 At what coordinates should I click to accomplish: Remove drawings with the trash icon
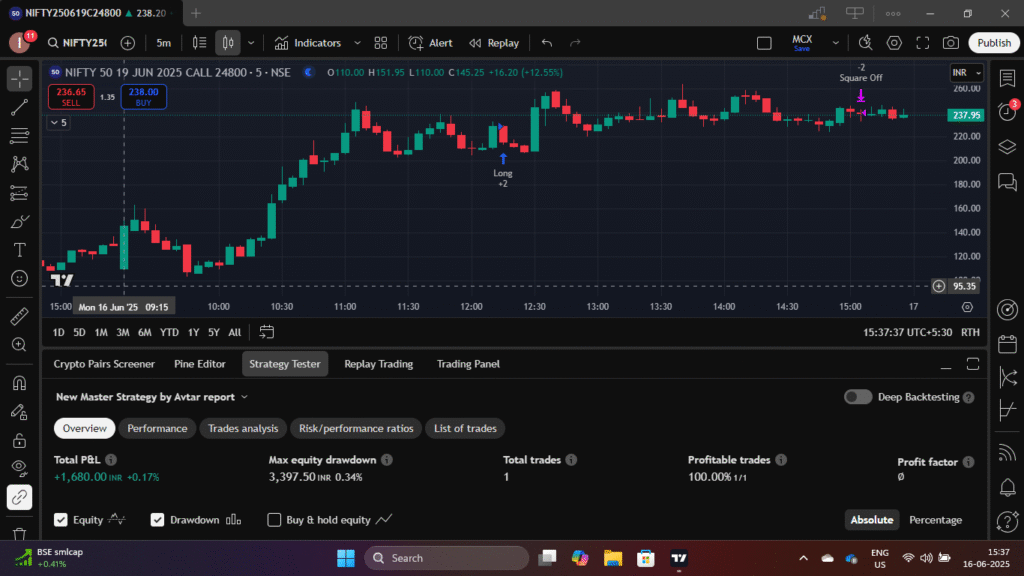[20, 534]
